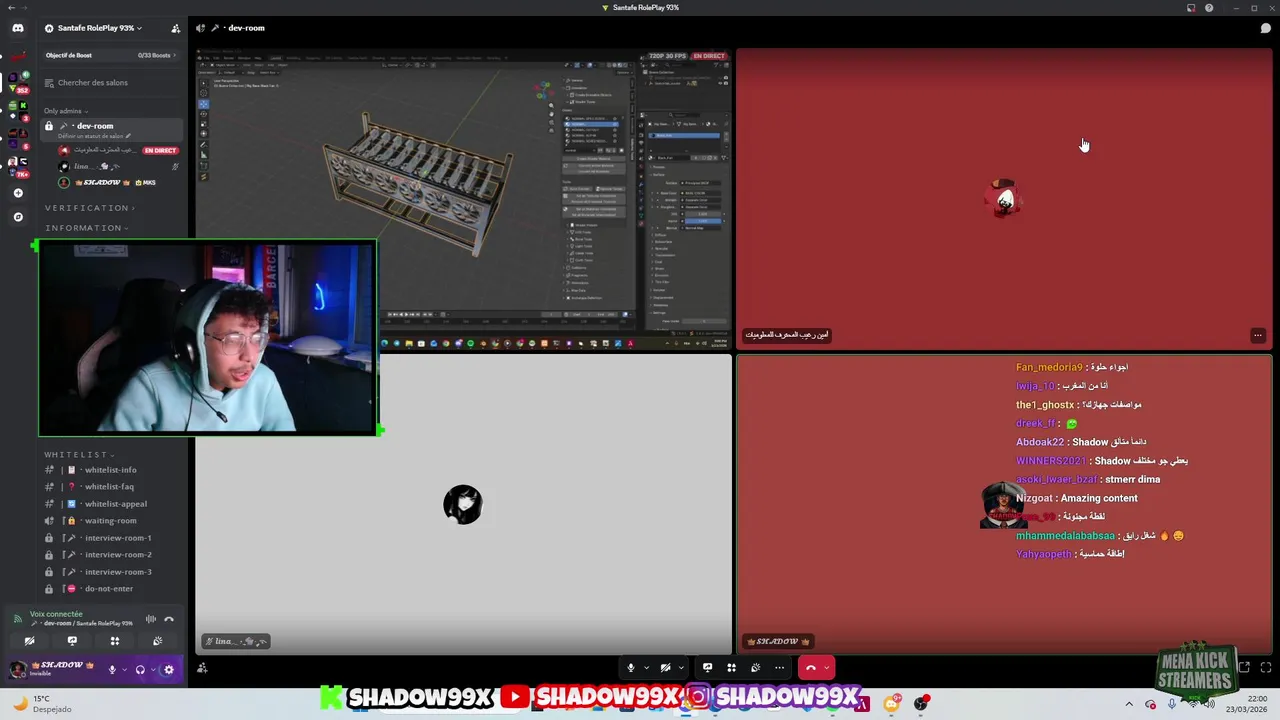Open Discord inbox icon in title bar
This screenshot has width=1280, height=720.
click(x=1191, y=8)
